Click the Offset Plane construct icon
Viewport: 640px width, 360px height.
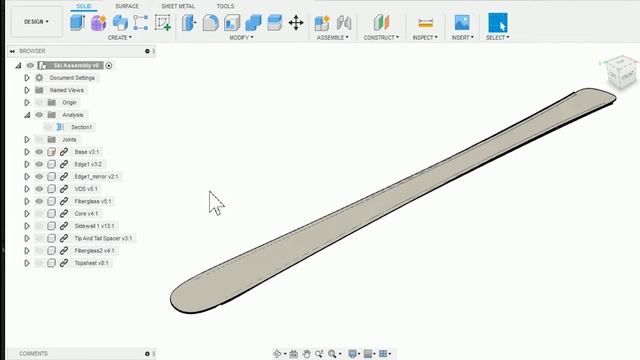tap(381, 23)
